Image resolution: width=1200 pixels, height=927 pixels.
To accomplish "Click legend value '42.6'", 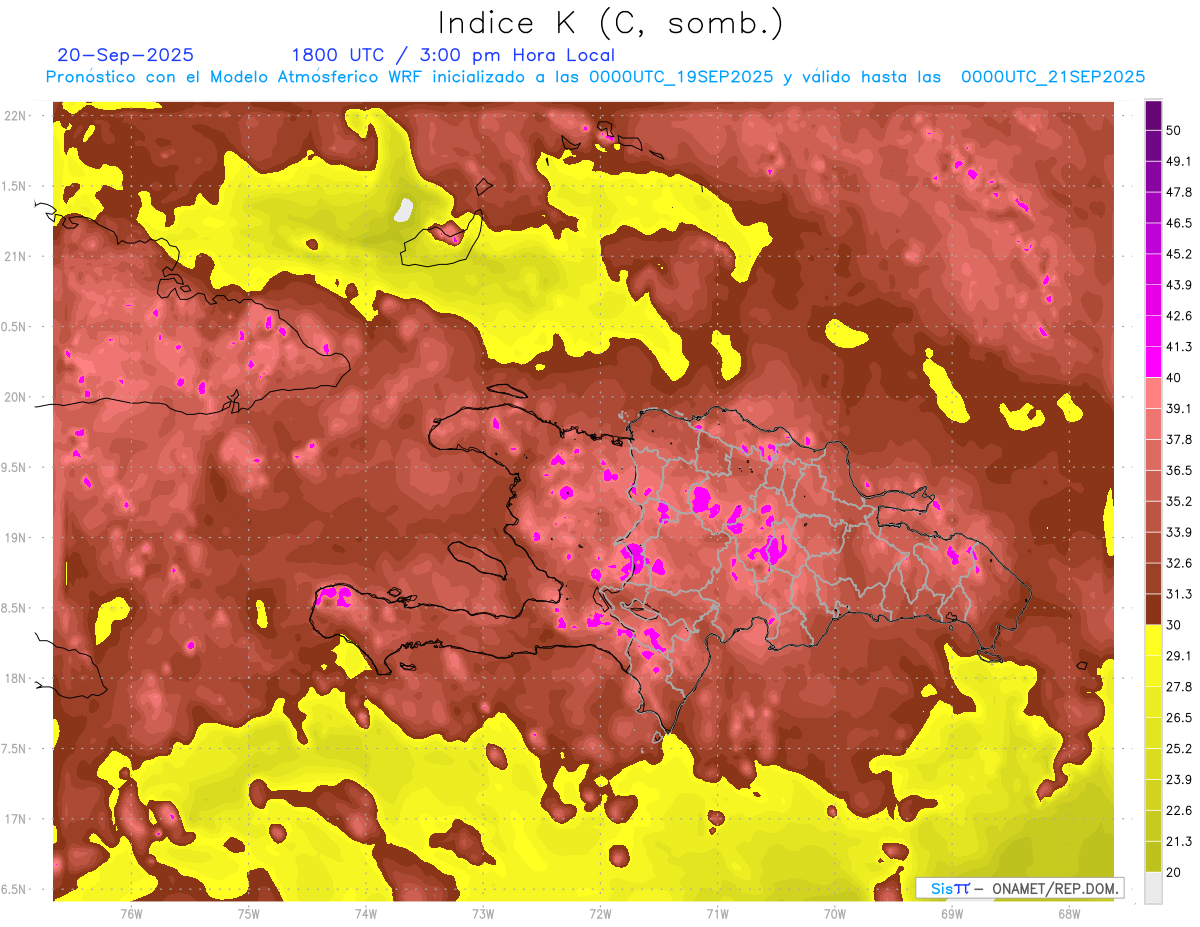I will coord(1179,316).
